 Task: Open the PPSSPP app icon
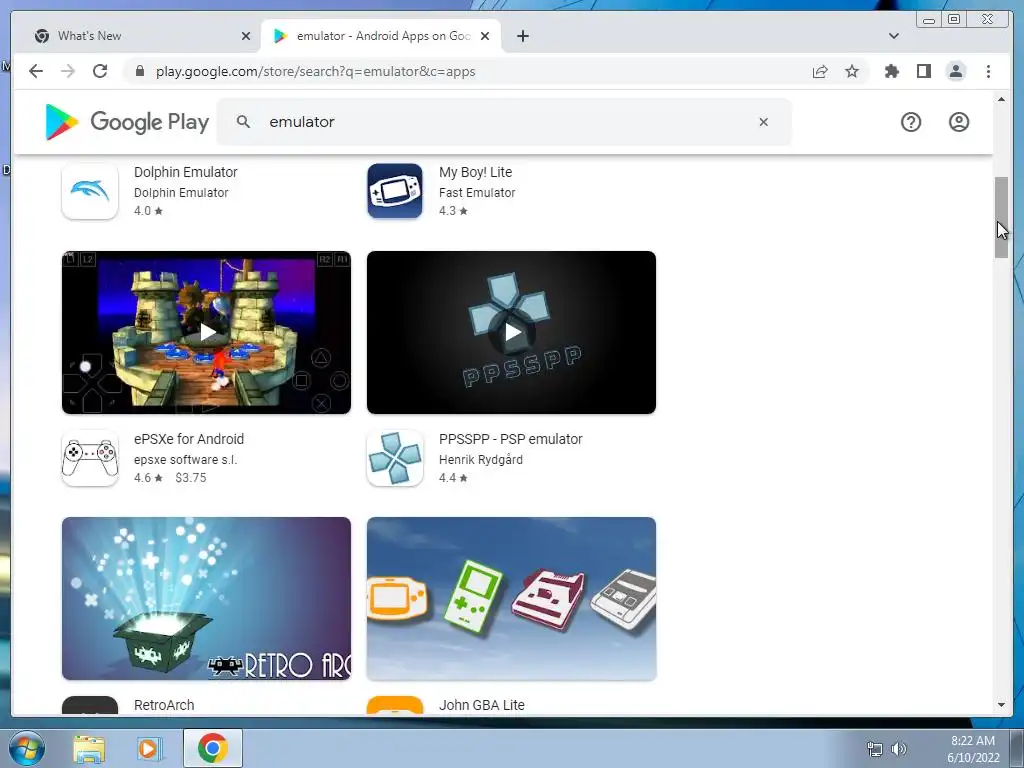point(395,458)
